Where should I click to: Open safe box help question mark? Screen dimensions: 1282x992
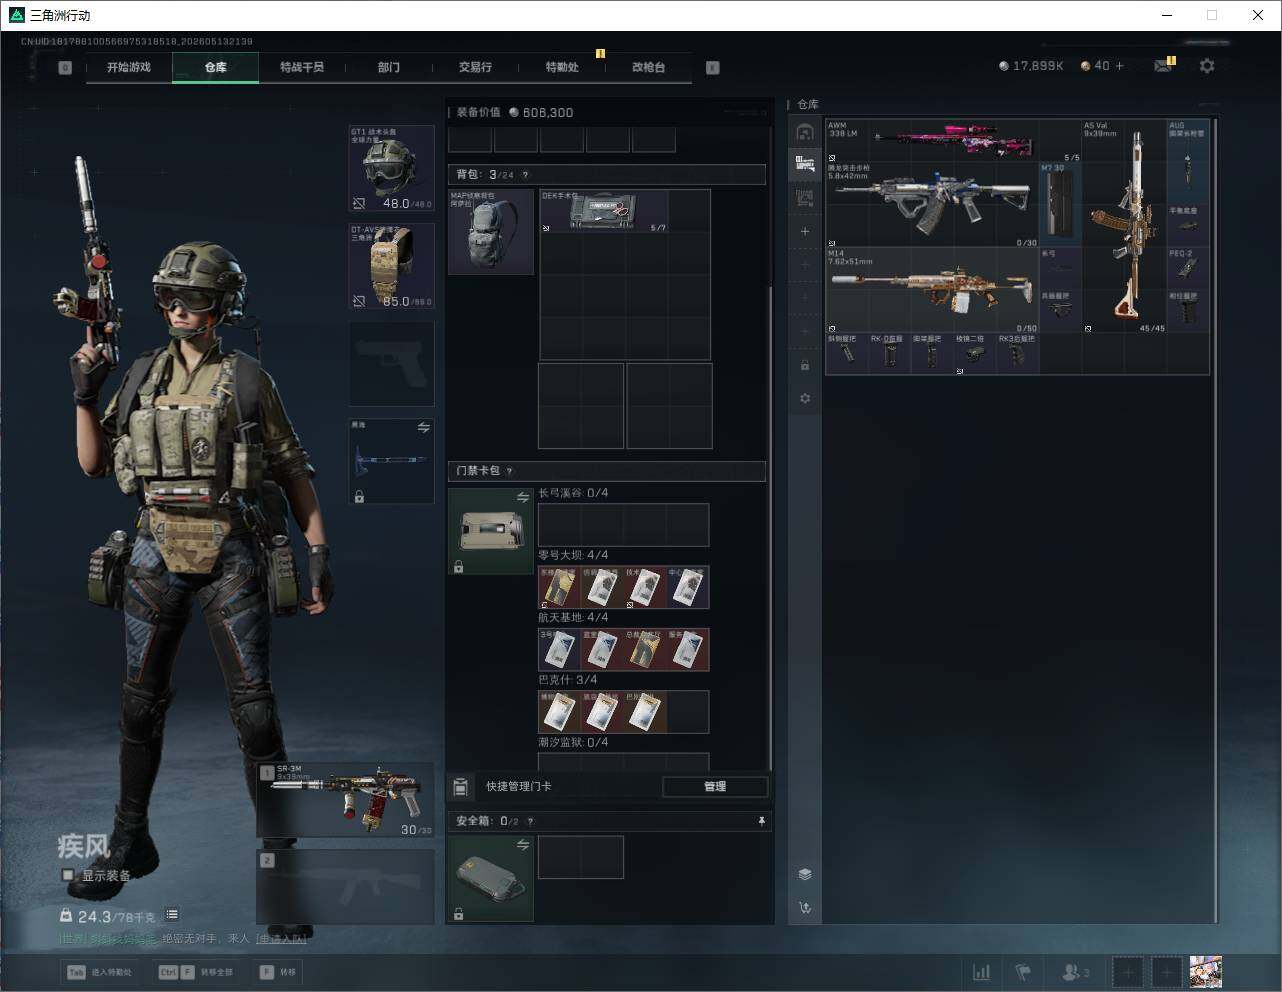point(530,821)
